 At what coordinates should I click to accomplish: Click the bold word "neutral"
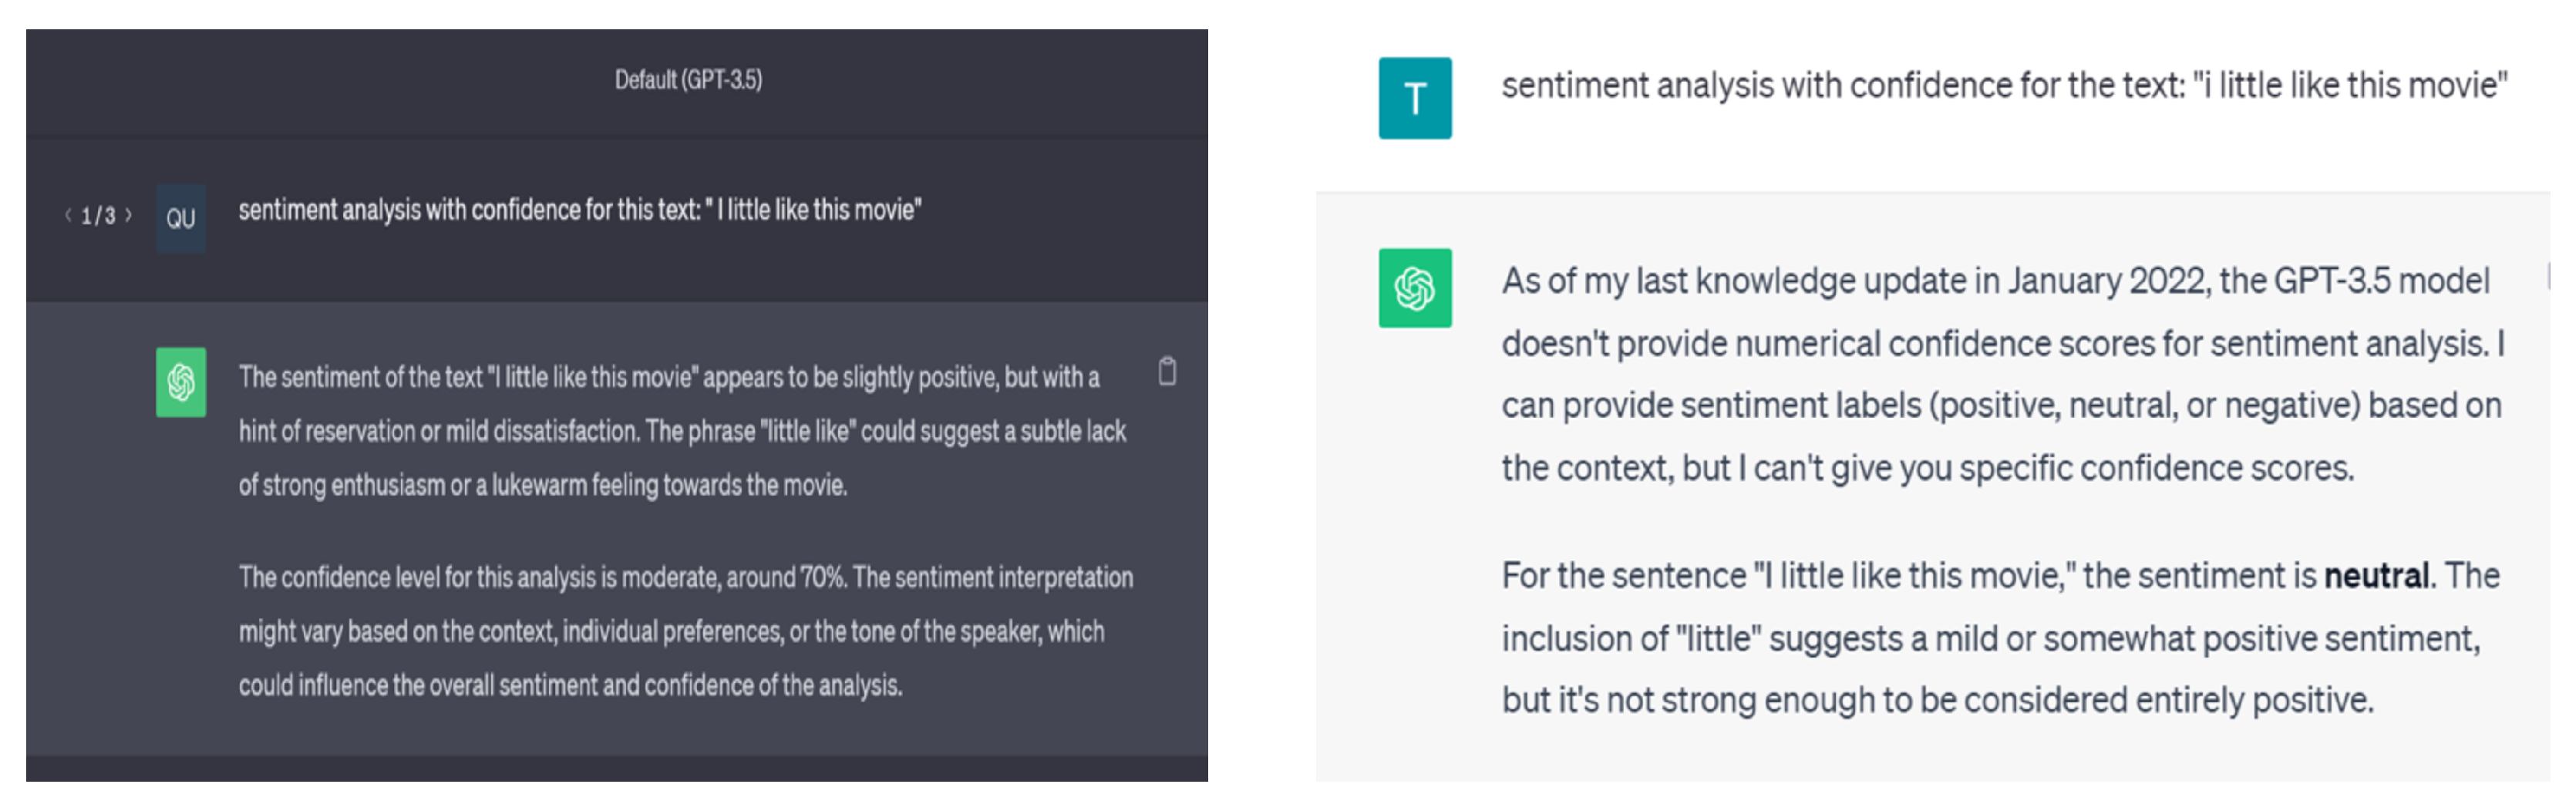click(x=2375, y=576)
